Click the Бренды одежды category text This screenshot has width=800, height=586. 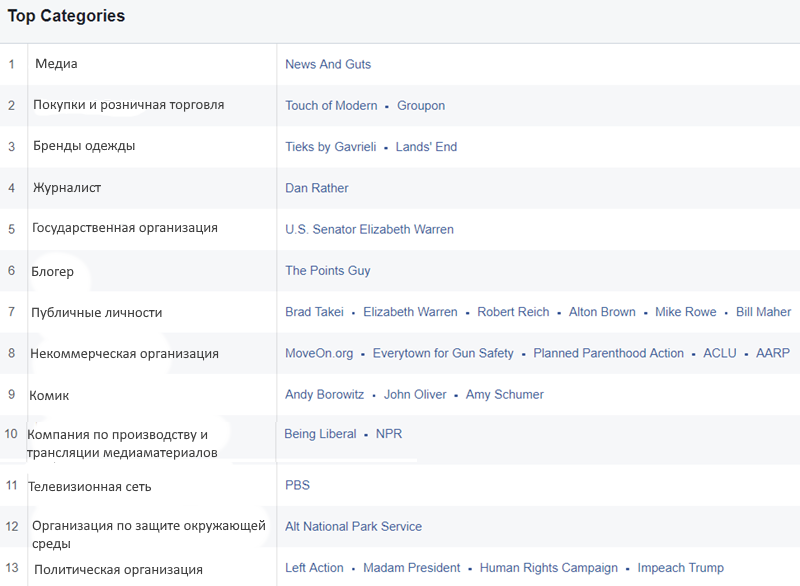click(84, 146)
